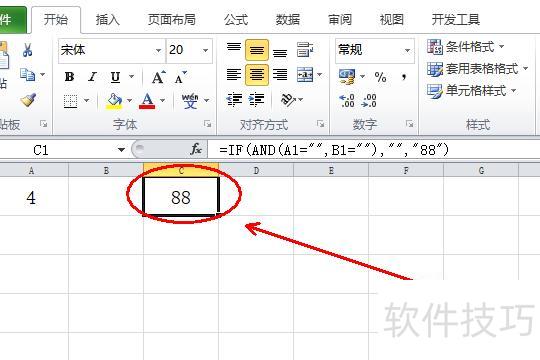The width and height of the screenshot is (540, 360).
Task: Increase font size with large A
Action: tap(159, 77)
